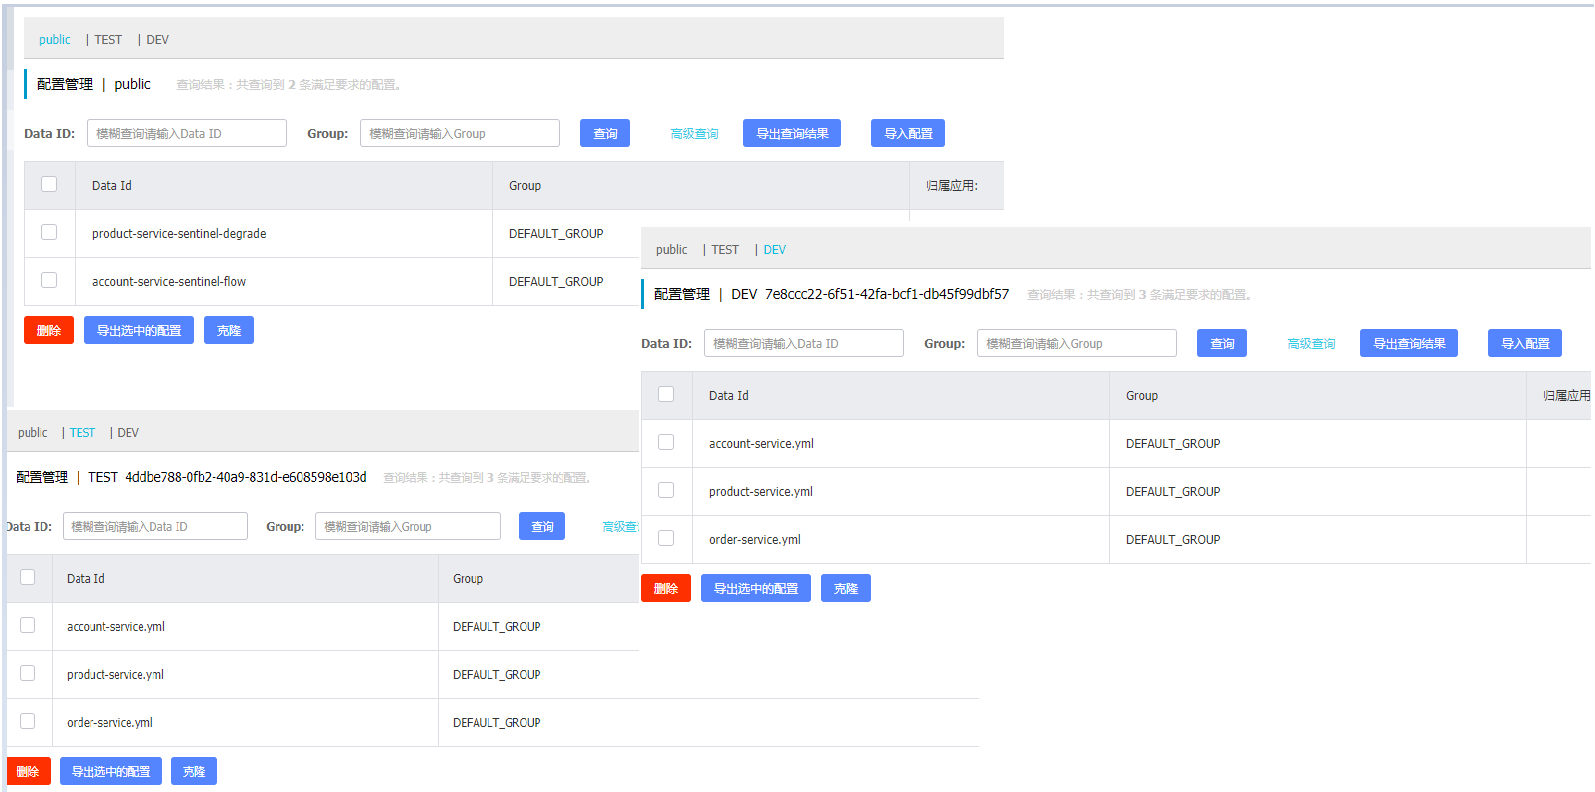Click 查询 button in the public panel
Screen dimensions: 1595x792
tap(605, 133)
